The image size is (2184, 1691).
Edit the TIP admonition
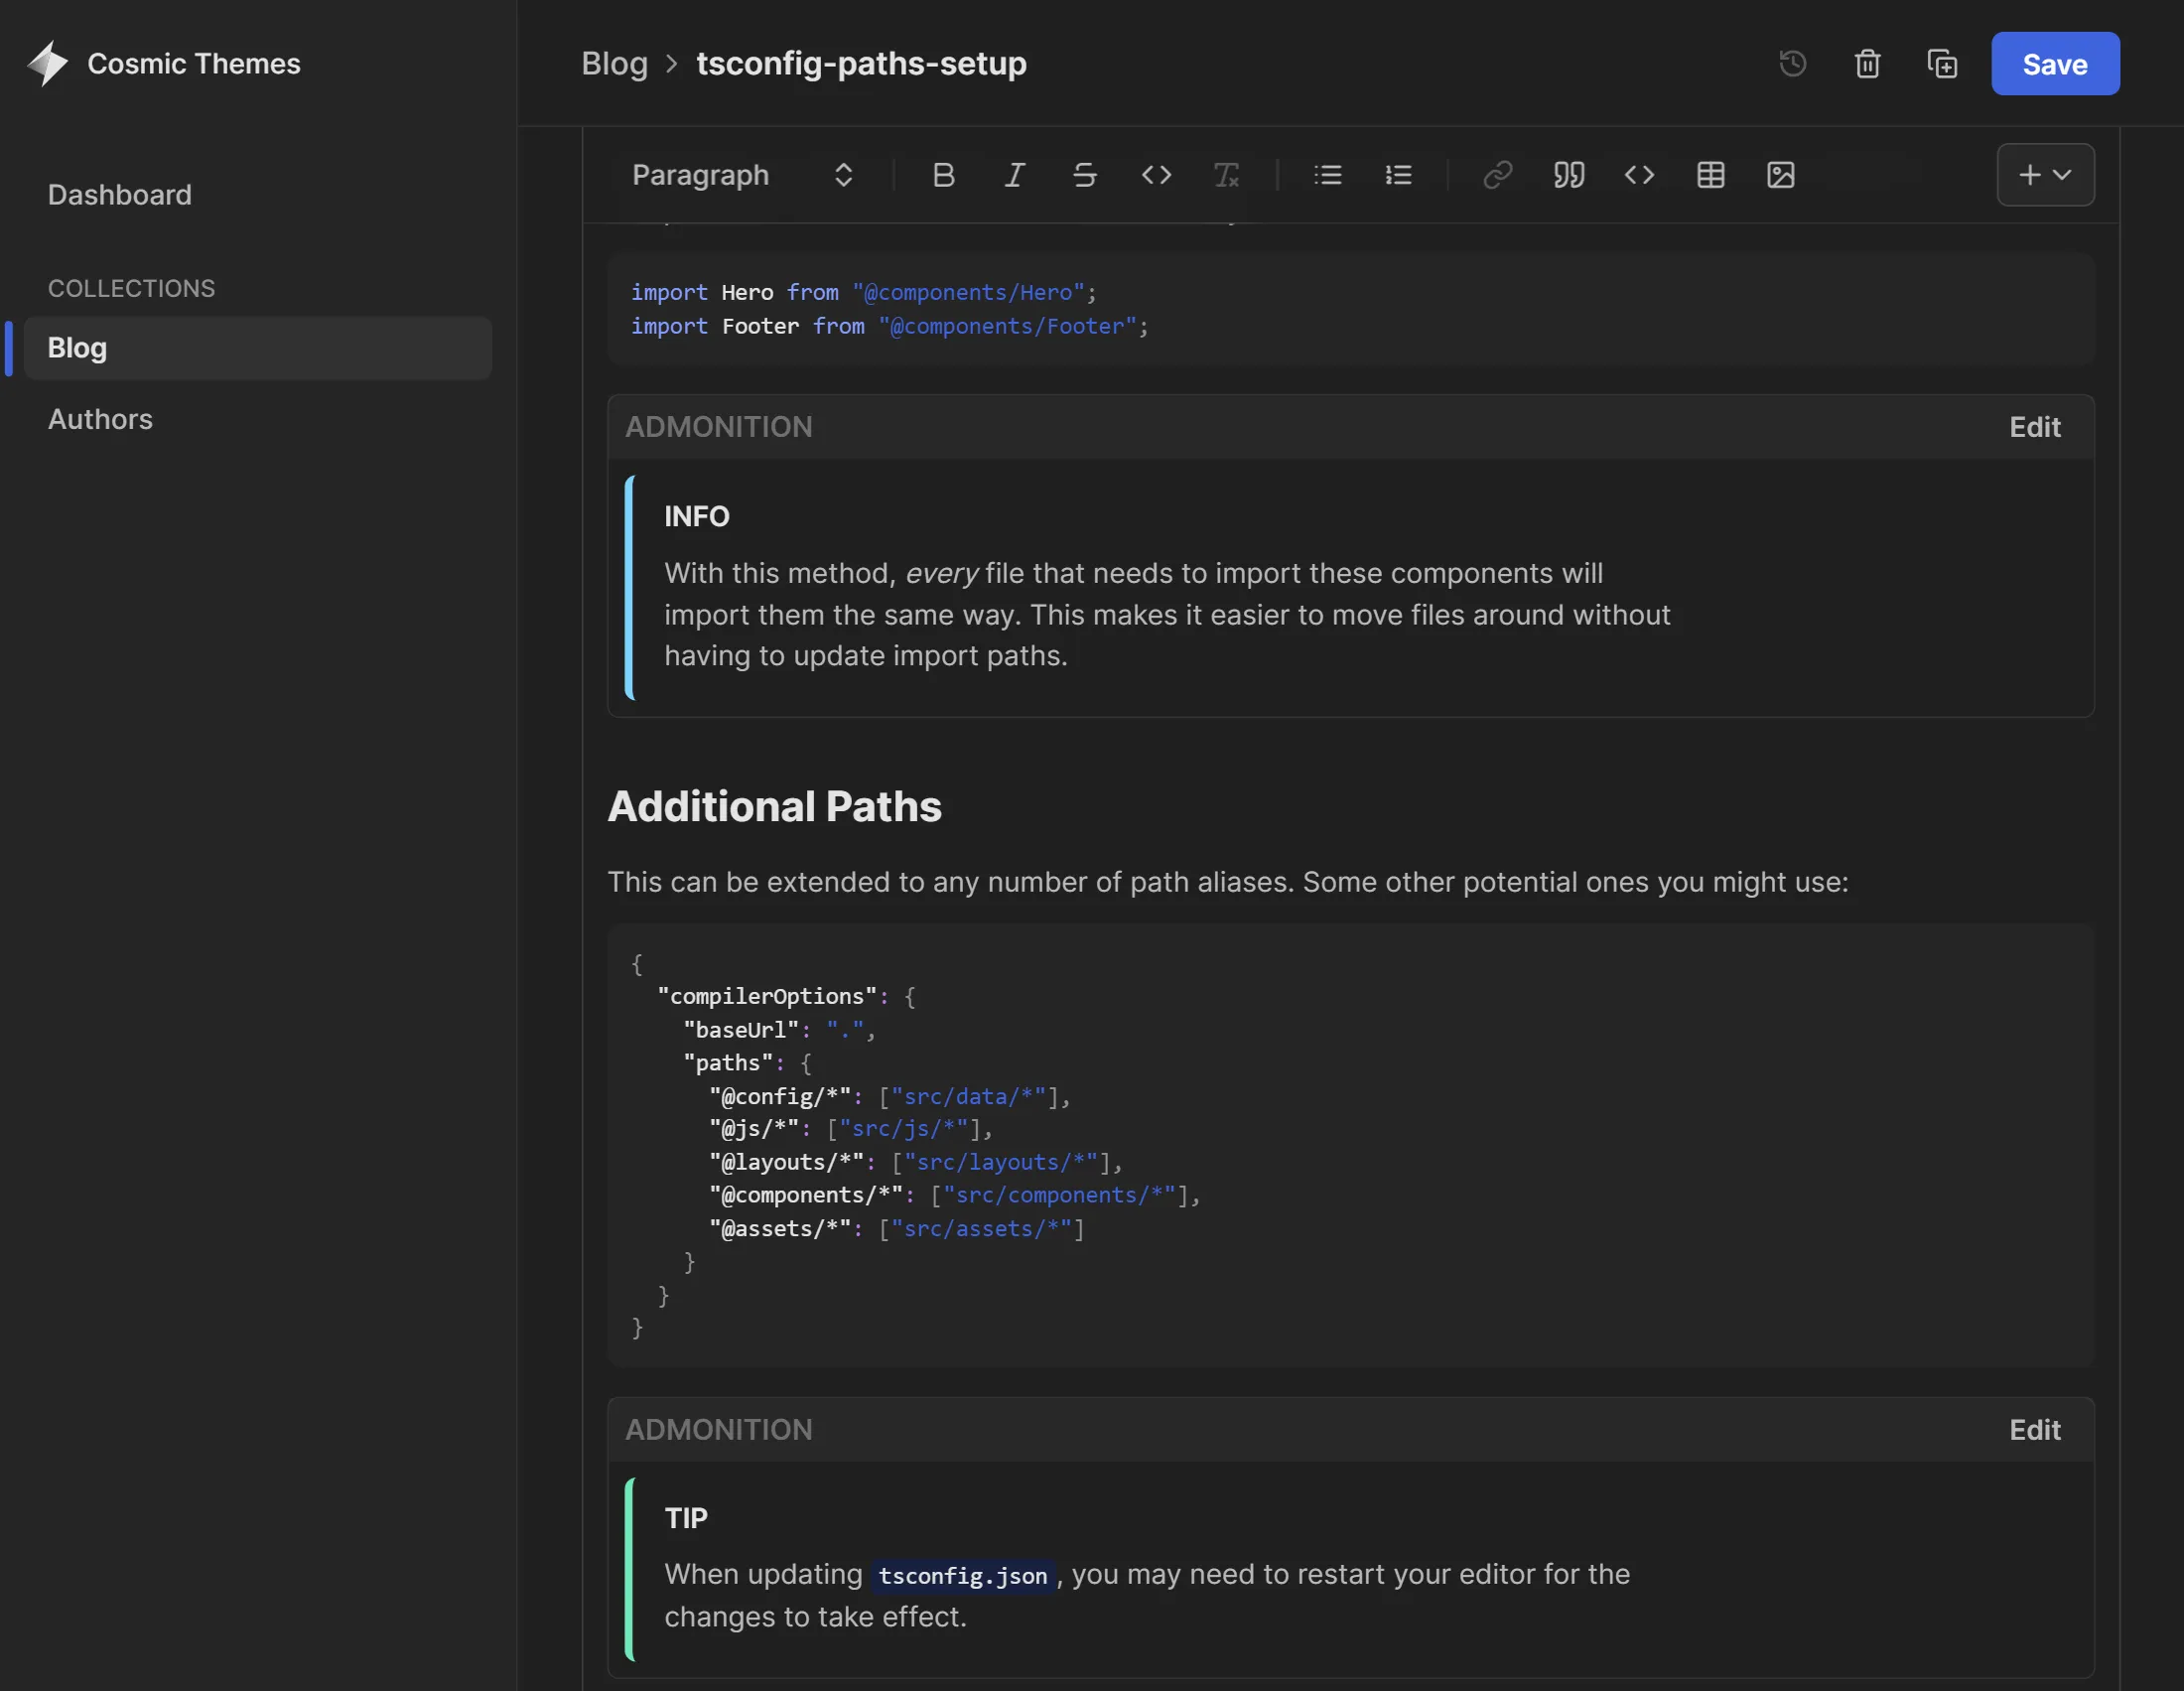click(x=2034, y=1430)
